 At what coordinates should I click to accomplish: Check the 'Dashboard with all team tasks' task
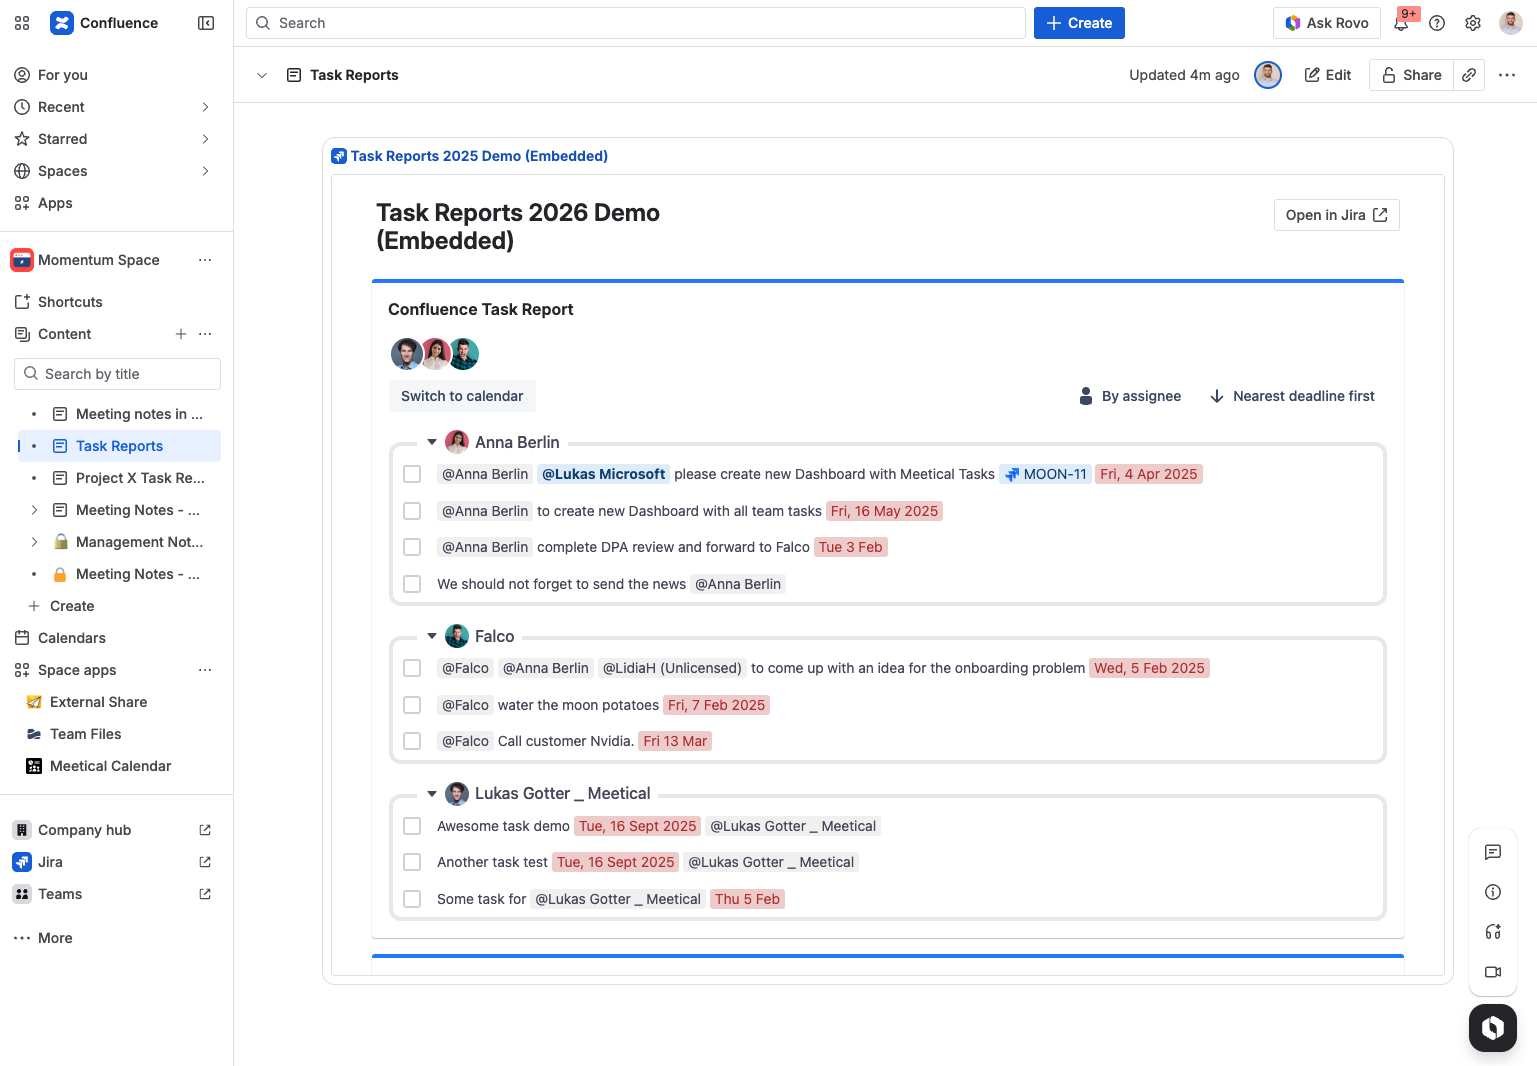point(412,511)
